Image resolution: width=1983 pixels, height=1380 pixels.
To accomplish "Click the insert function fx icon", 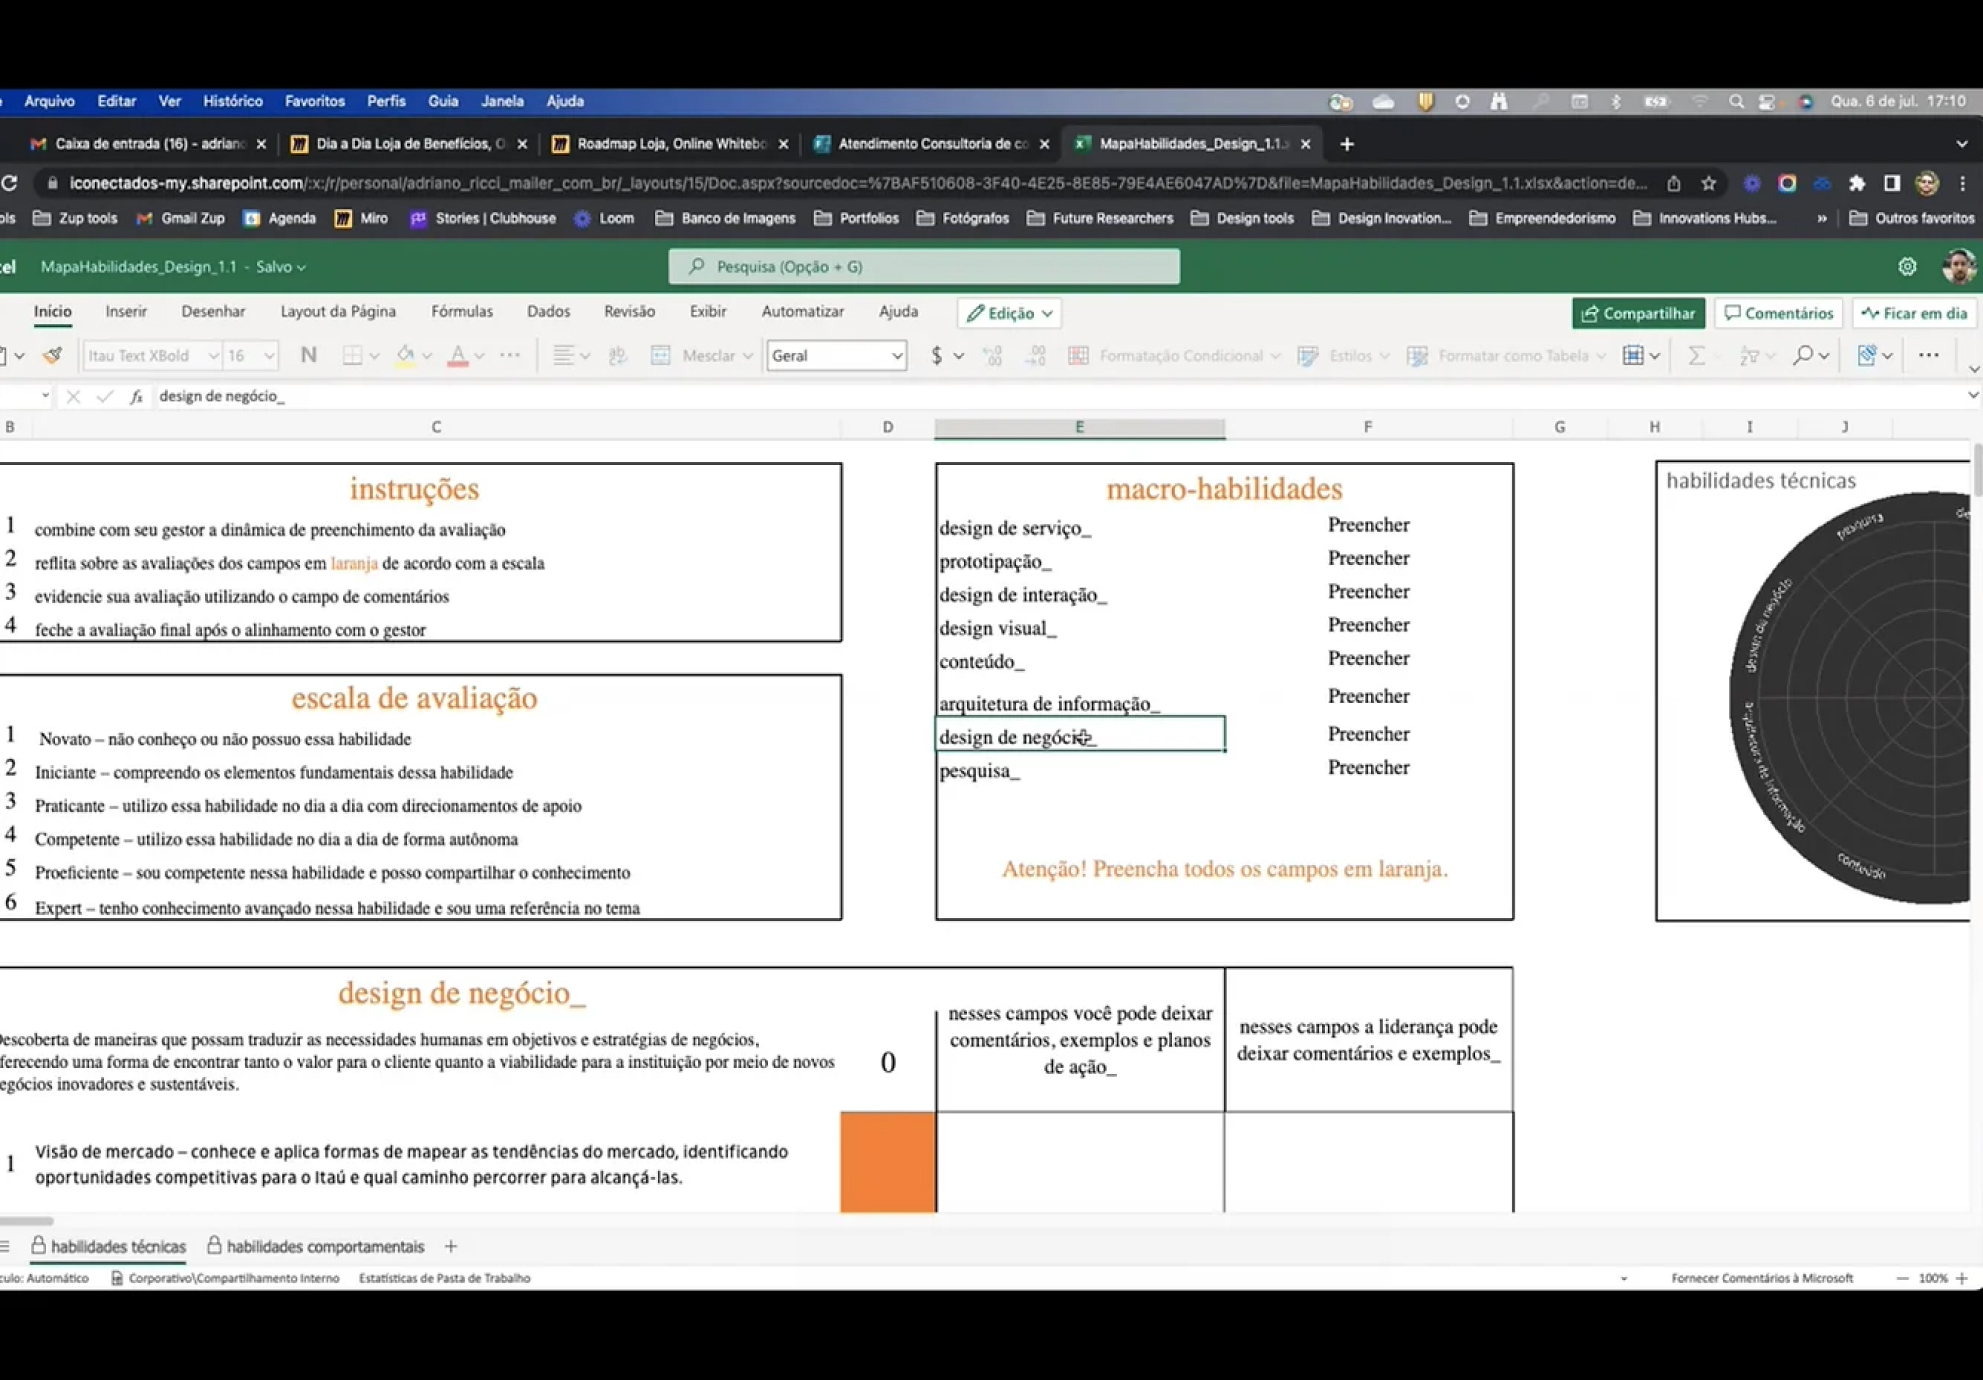I will click(136, 396).
